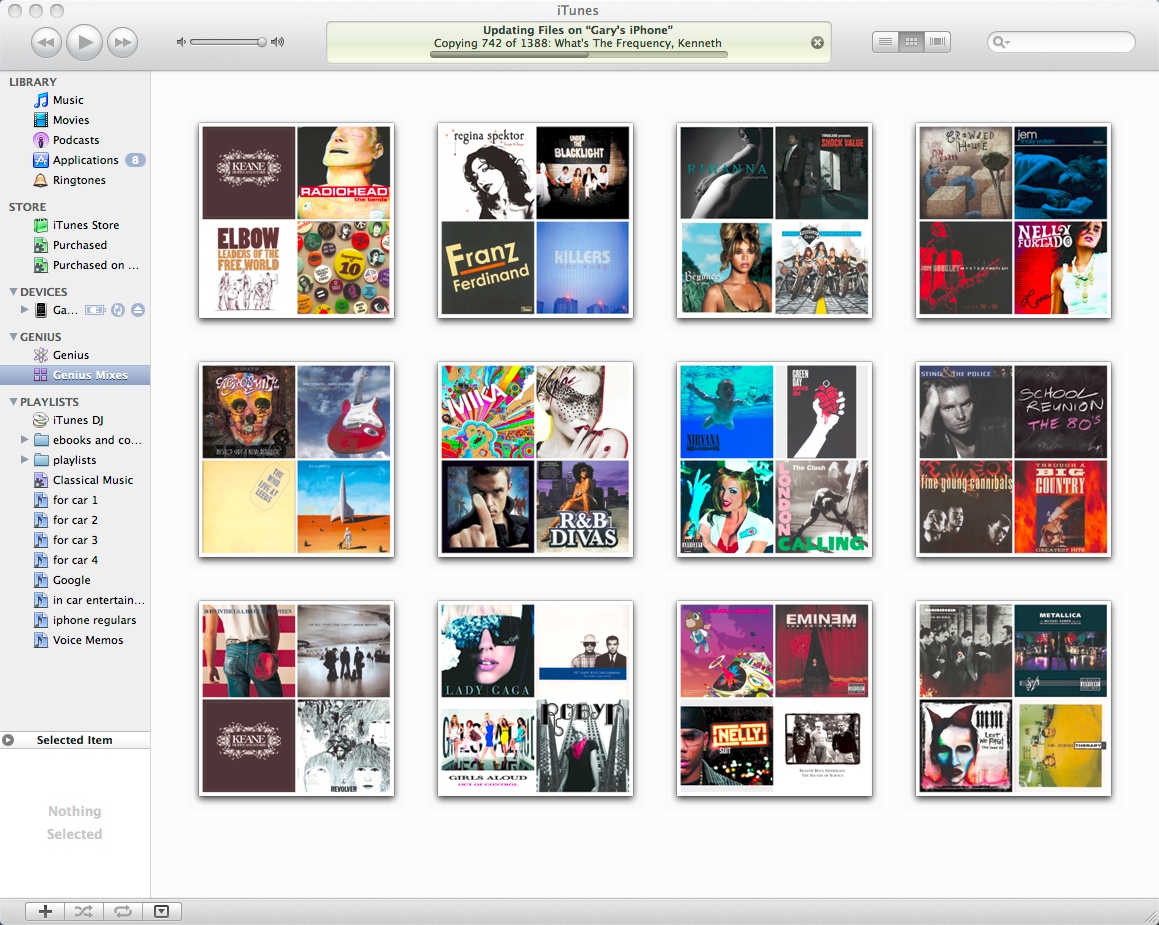
Task: Create a new playlist with plus button
Action: point(45,912)
